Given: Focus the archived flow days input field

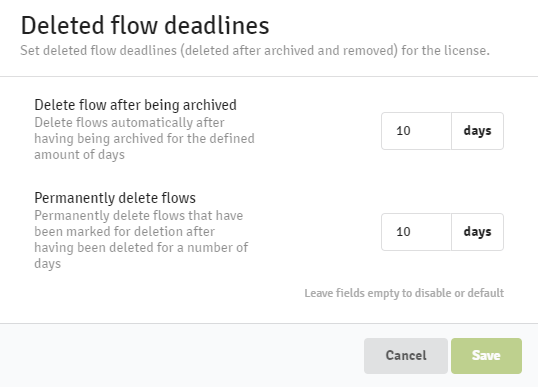Looking at the screenshot, I should pyautogui.click(x=416, y=131).
